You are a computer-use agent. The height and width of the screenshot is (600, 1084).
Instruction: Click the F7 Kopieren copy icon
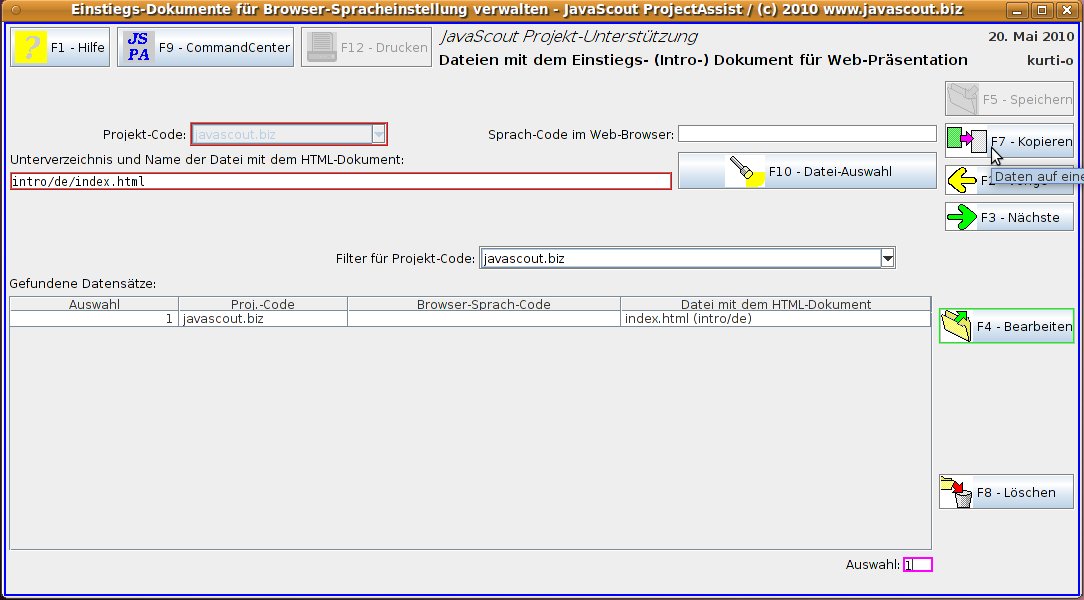click(x=966, y=141)
